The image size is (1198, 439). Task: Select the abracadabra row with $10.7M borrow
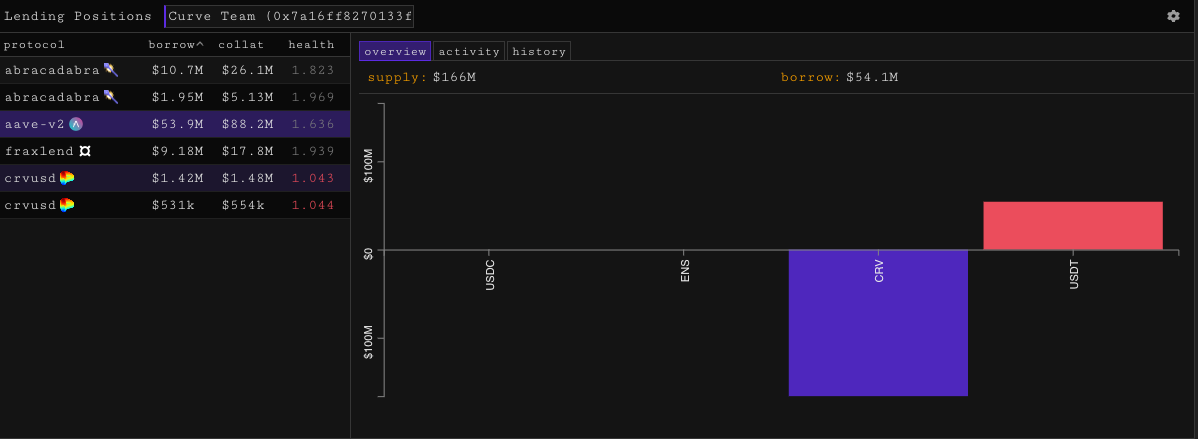[175, 70]
